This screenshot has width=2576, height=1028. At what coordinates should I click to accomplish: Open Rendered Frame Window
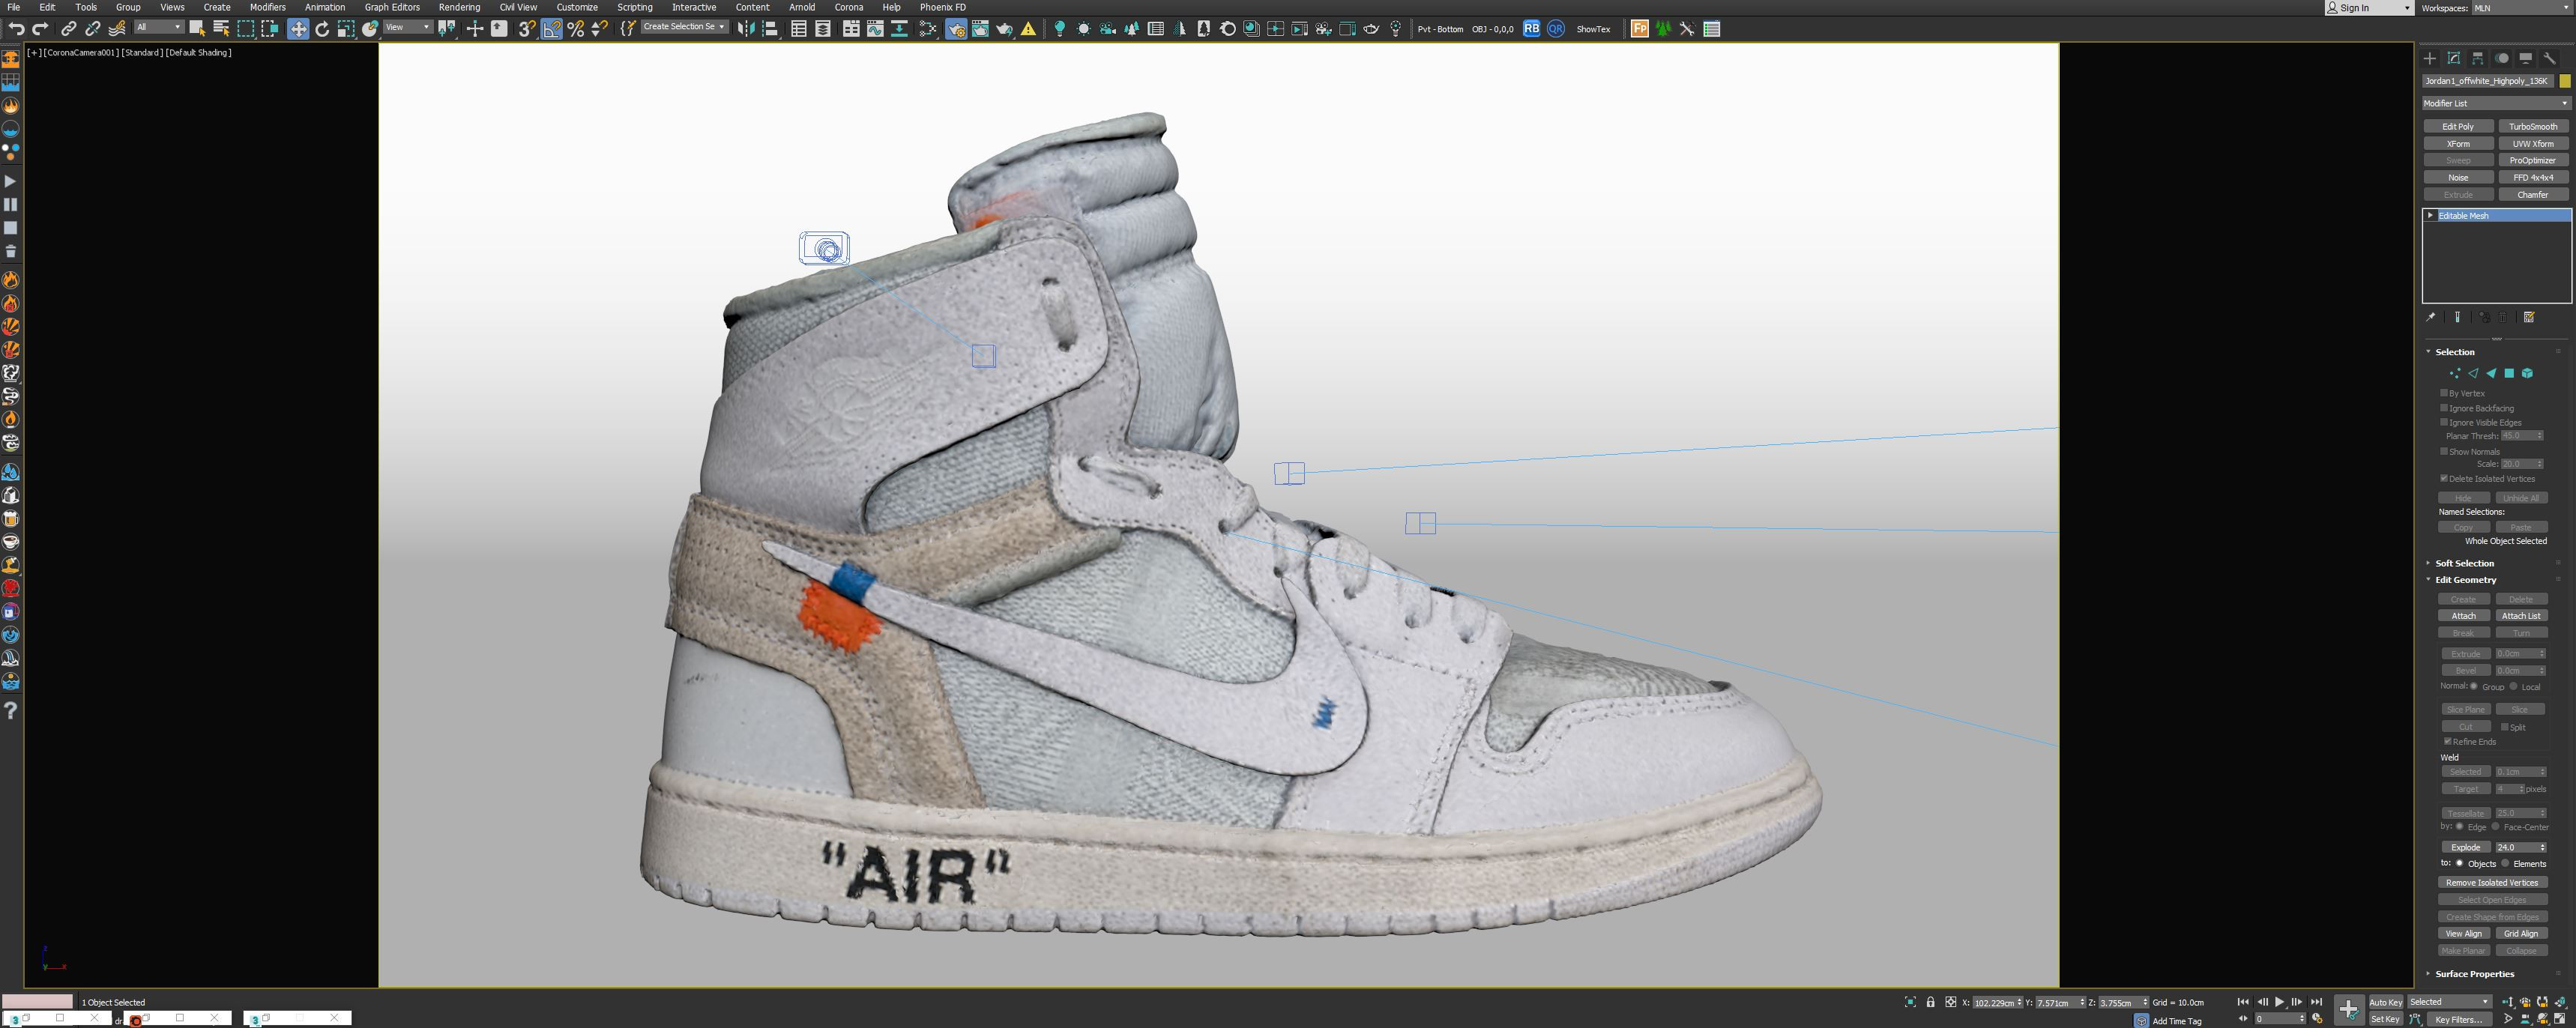[x=980, y=29]
